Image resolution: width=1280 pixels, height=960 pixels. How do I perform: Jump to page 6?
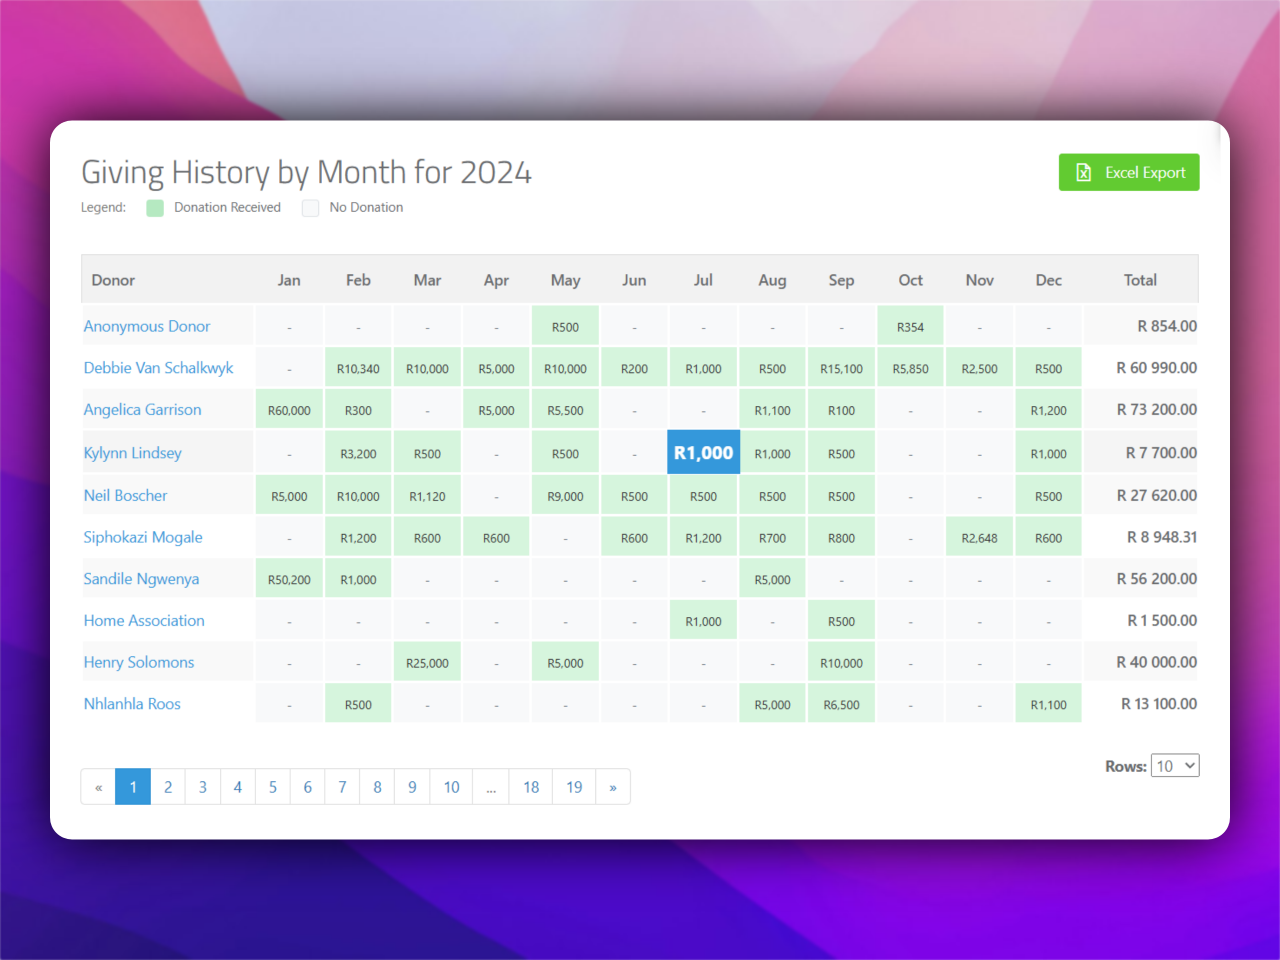coord(308,787)
